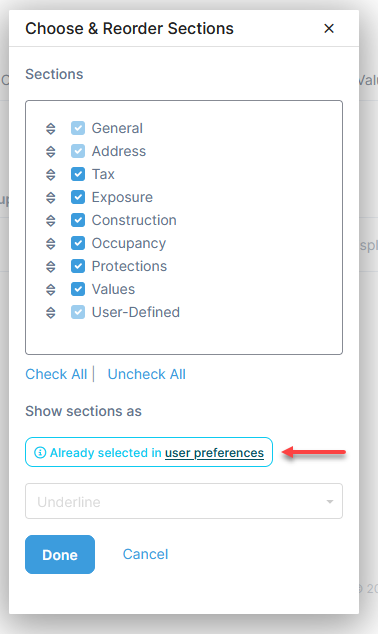The height and width of the screenshot is (634, 378).
Task: Click the reorder handle icon beside General
Action: click(x=51, y=129)
